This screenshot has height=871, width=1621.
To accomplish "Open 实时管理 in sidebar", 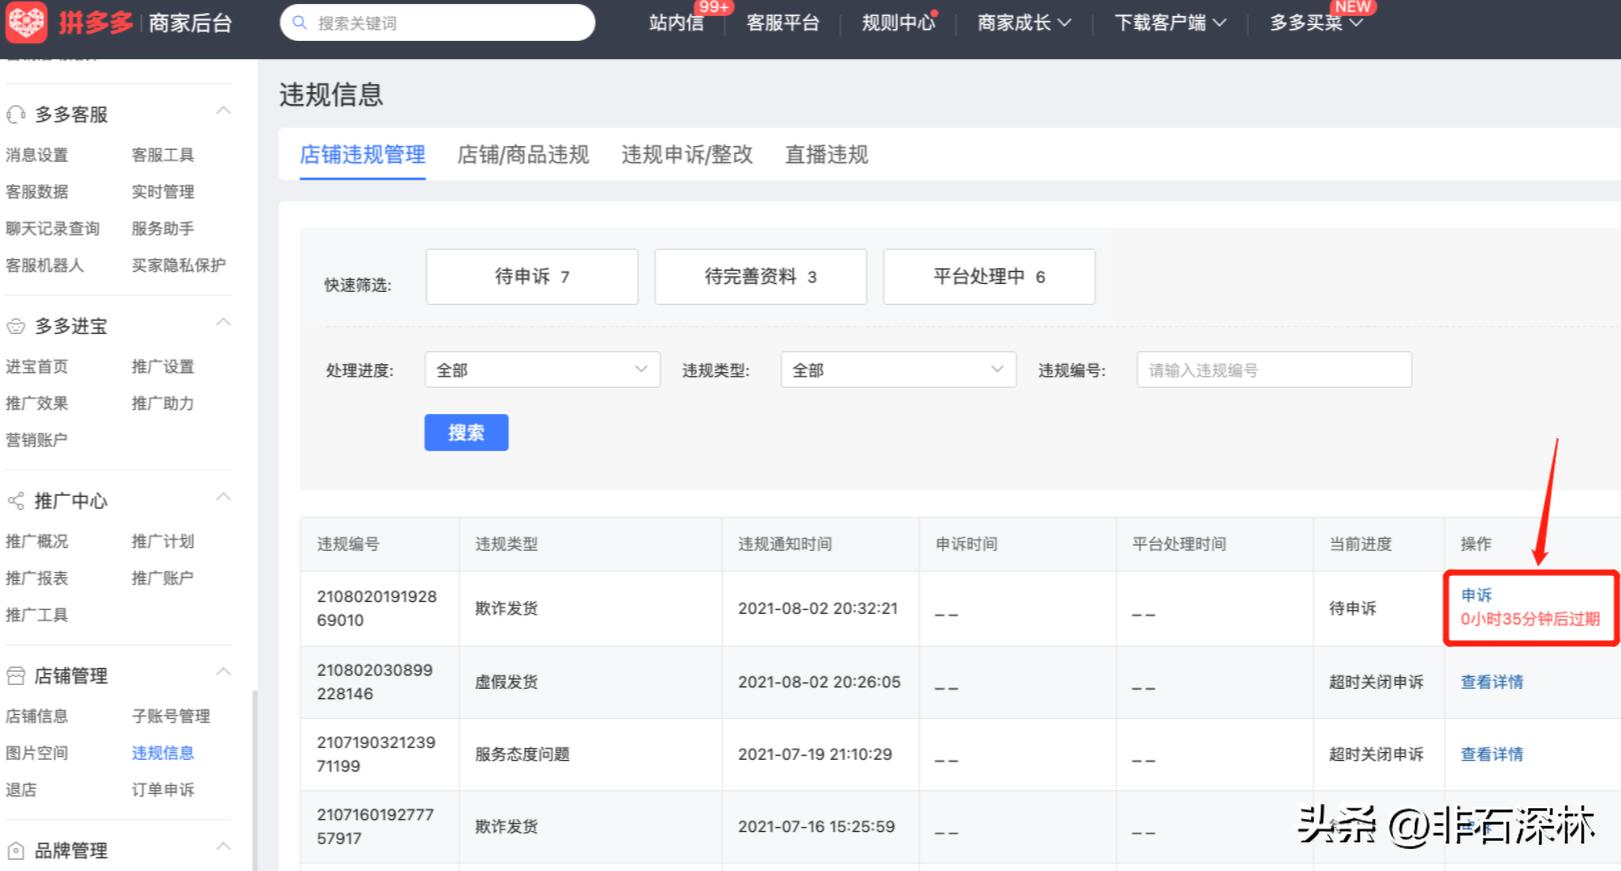I will (163, 192).
